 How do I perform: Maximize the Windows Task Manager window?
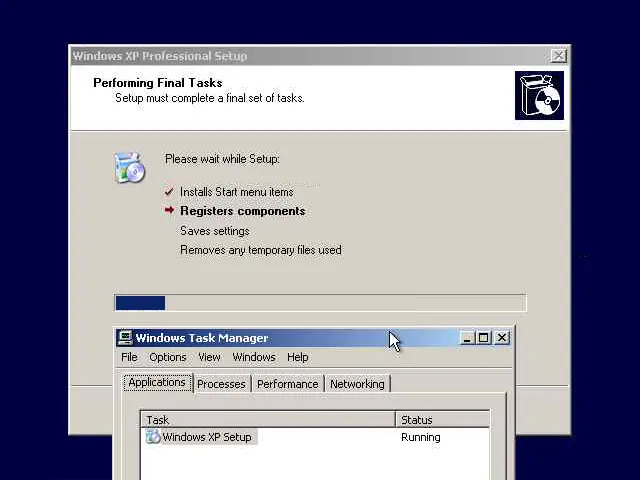coord(484,338)
